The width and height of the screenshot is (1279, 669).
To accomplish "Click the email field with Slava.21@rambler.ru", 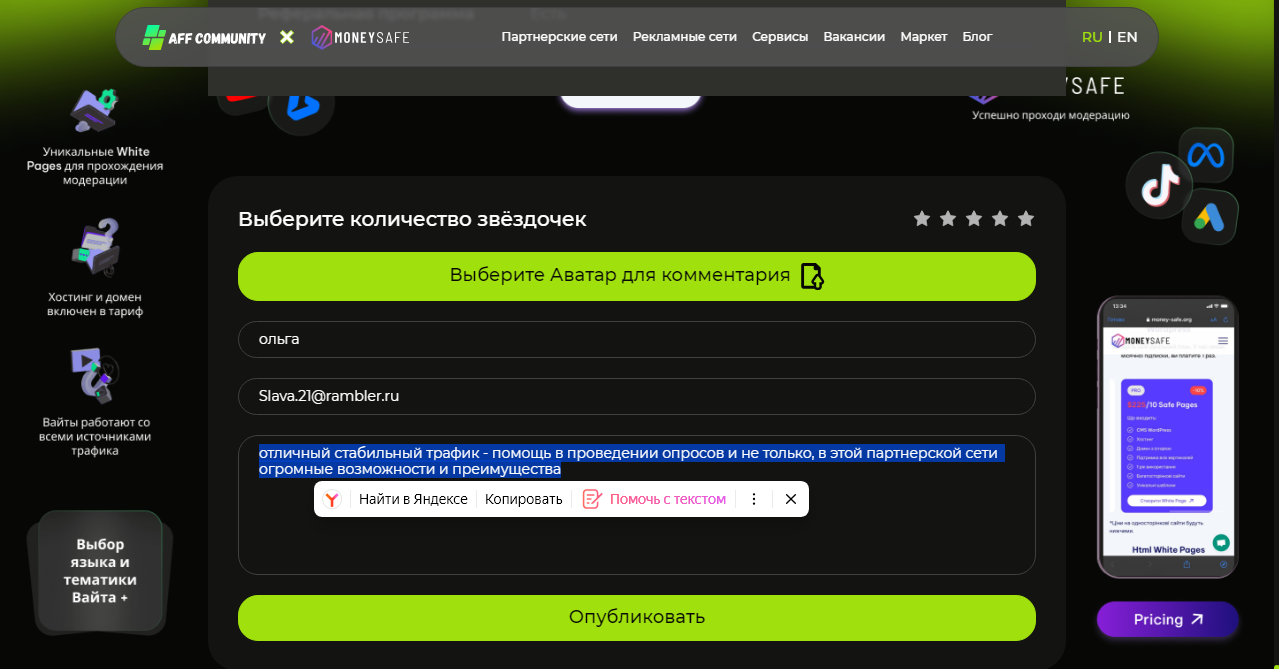I will 637,396.
